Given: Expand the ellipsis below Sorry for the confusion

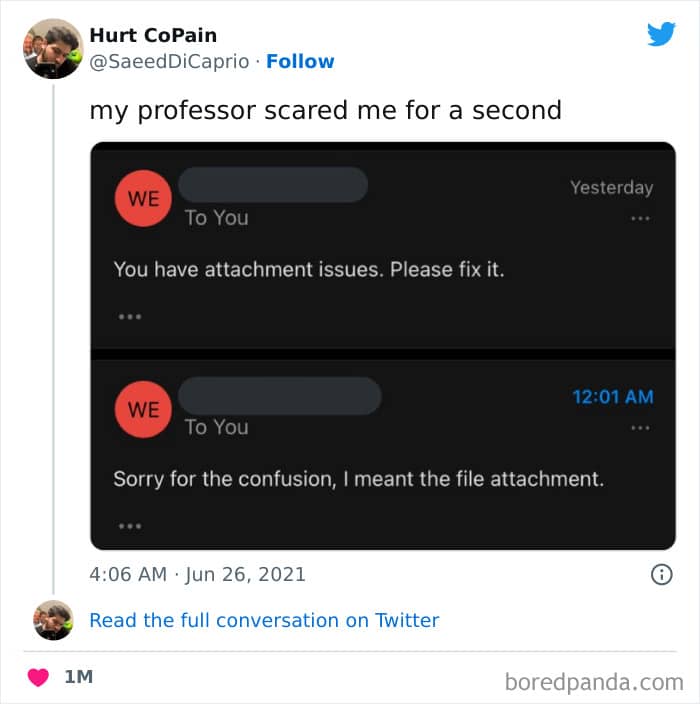Looking at the screenshot, I should click(x=130, y=526).
